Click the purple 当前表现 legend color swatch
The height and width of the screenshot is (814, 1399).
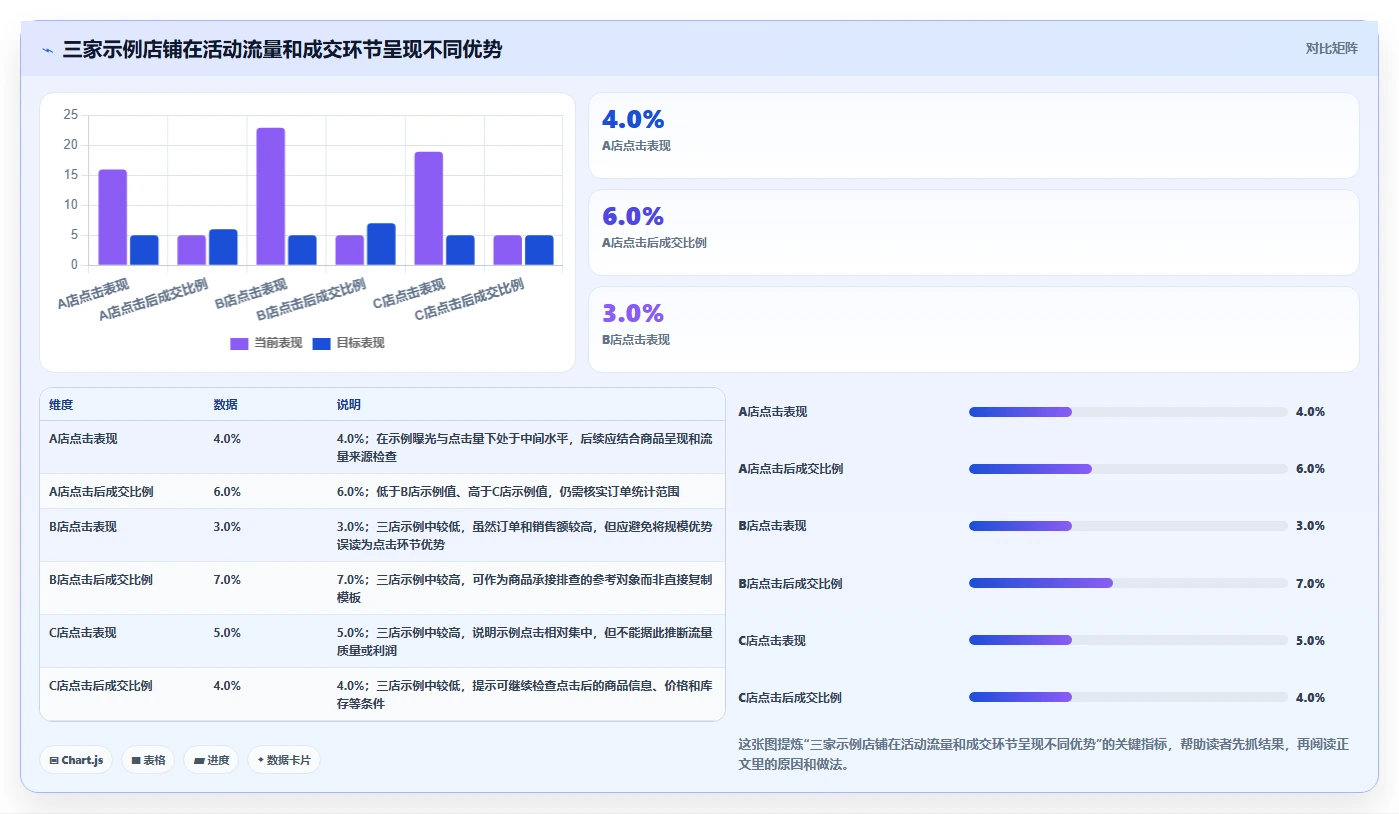(x=239, y=343)
